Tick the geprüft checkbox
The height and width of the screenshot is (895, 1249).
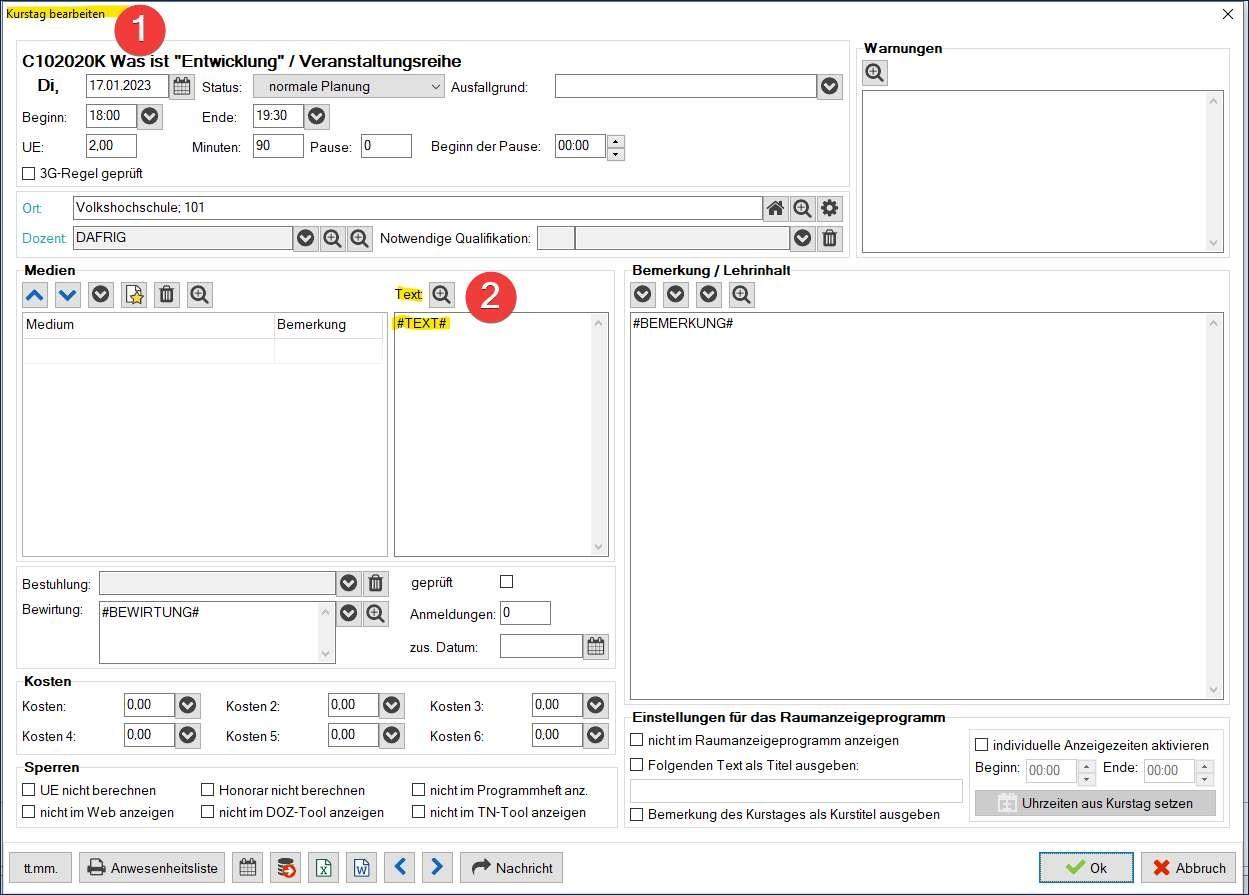click(506, 582)
